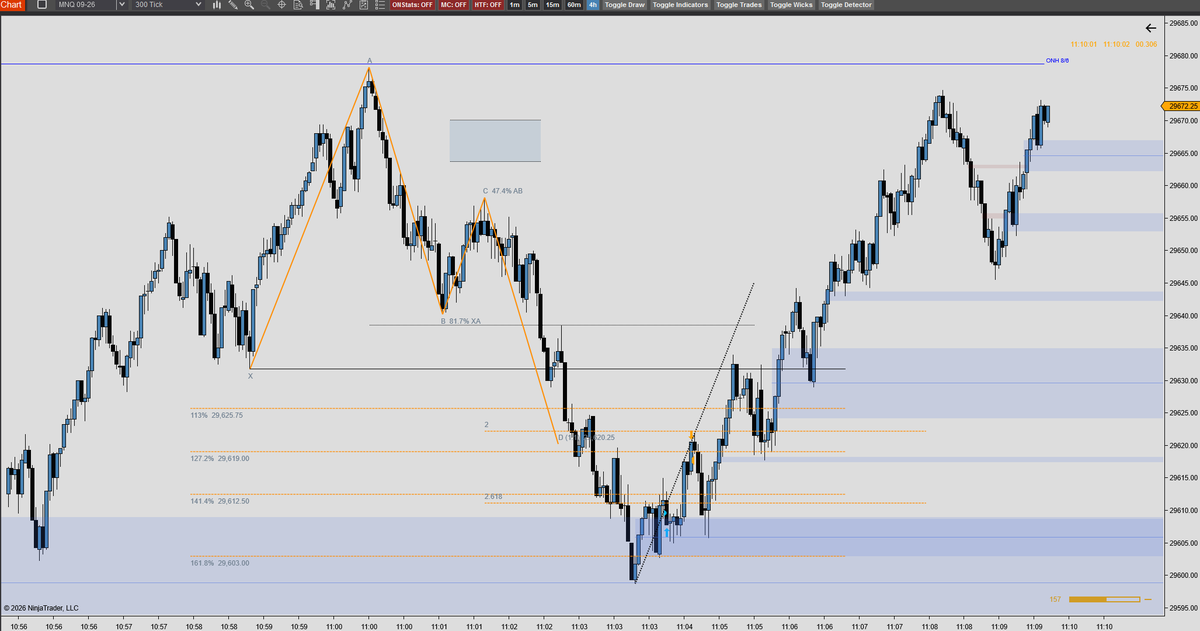Open the drawing tools pencil icon
This screenshot has height=631, width=1200.
[x=232, y=5]
